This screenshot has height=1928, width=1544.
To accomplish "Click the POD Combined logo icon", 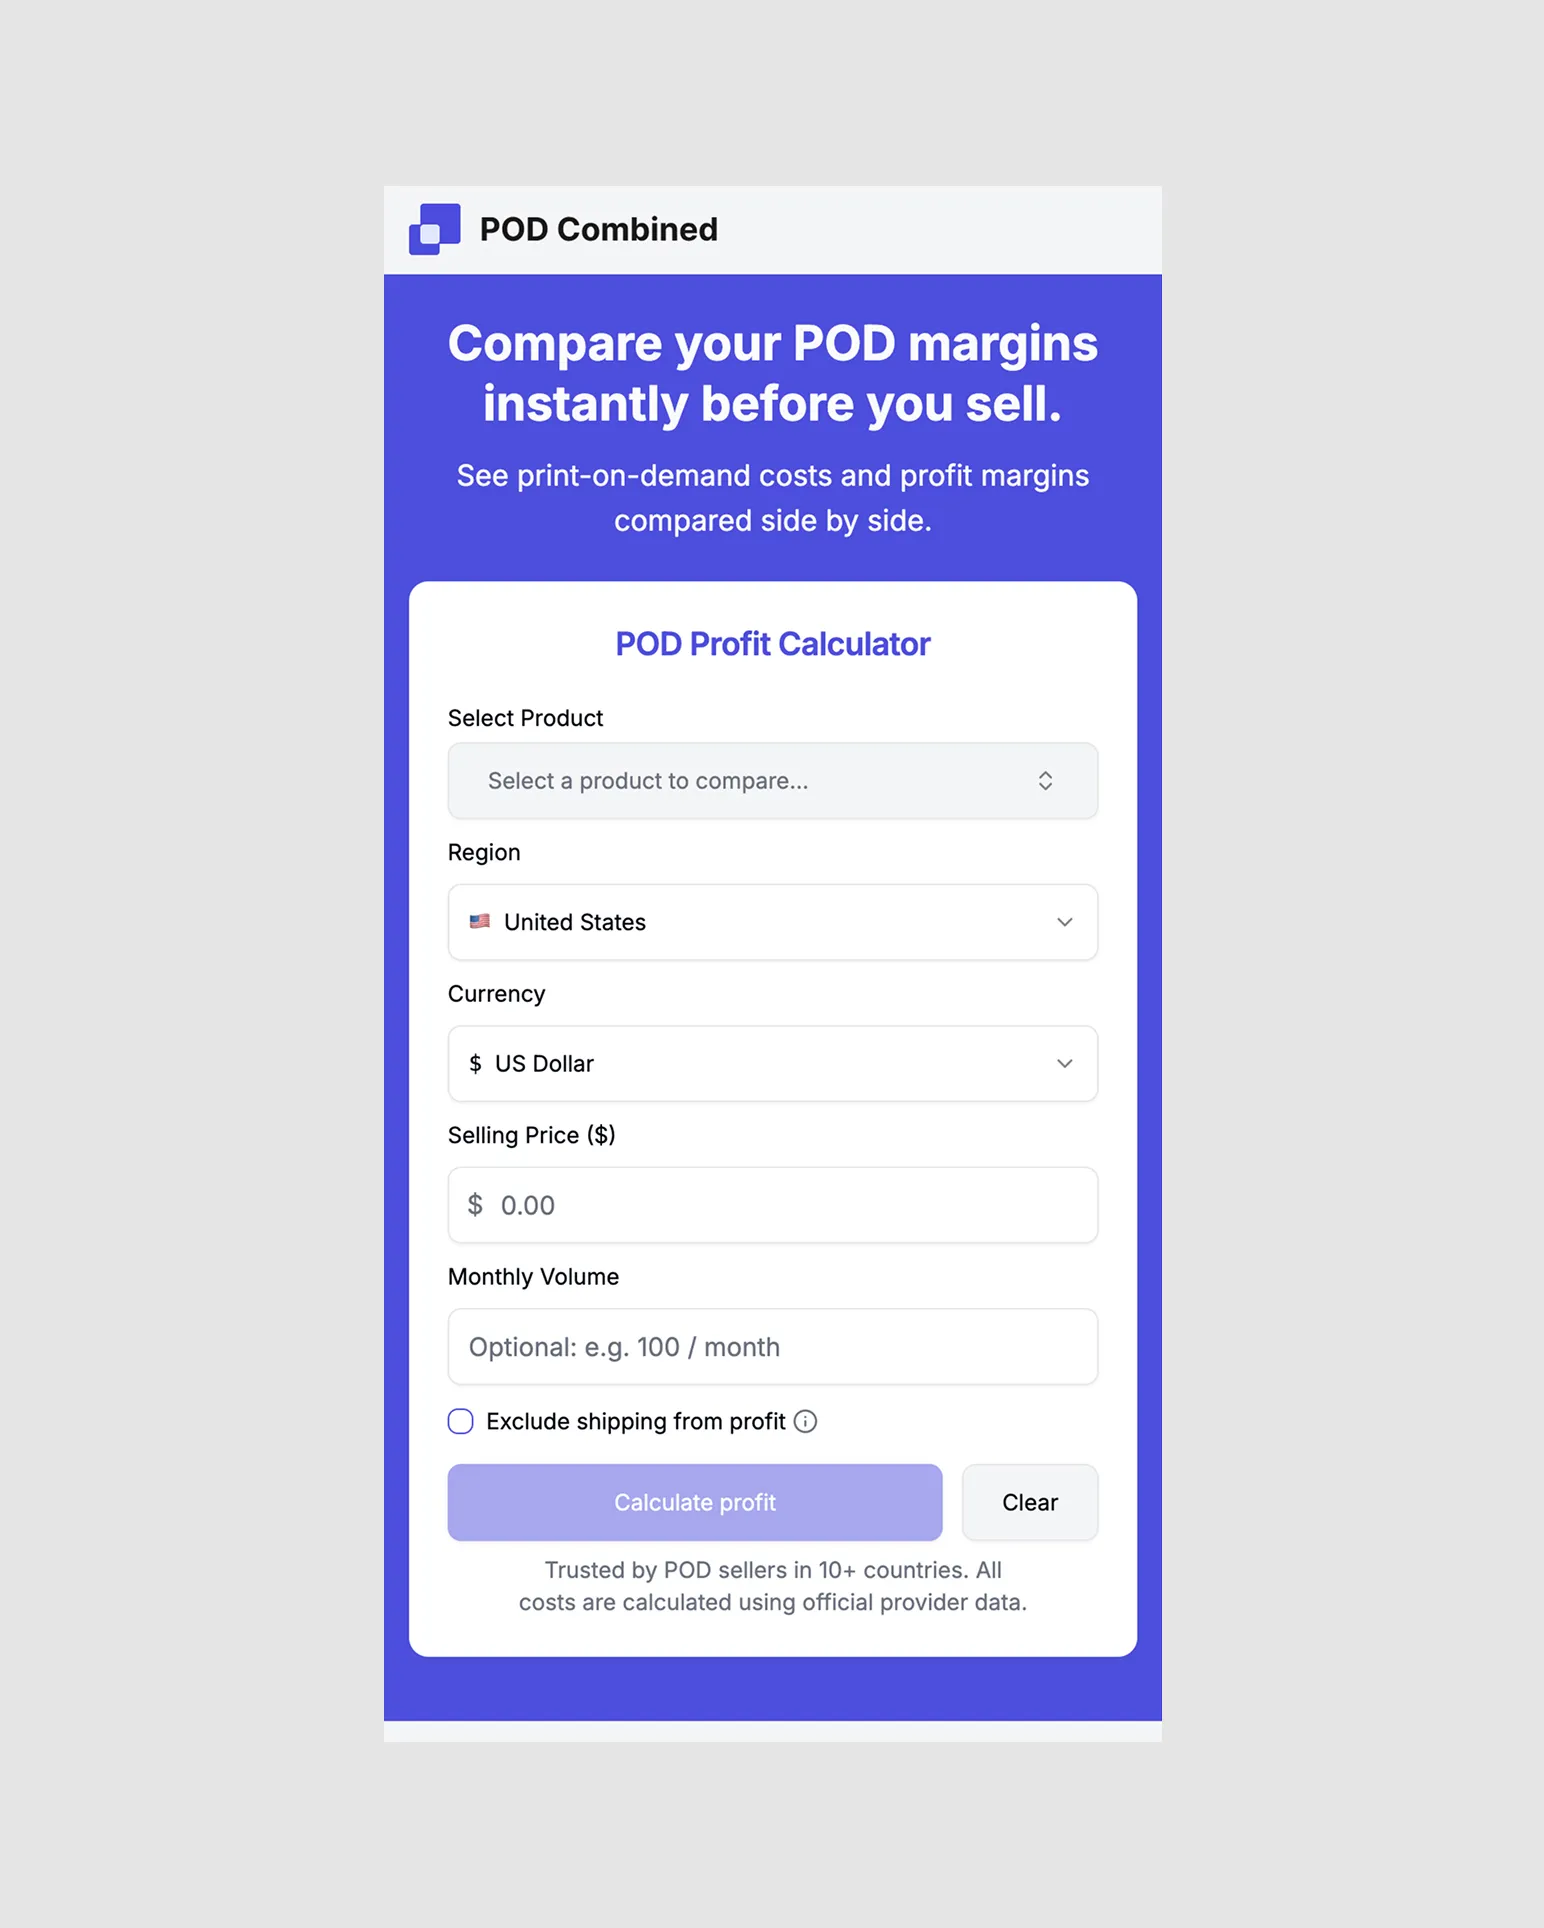I will (x=435, y=229).
